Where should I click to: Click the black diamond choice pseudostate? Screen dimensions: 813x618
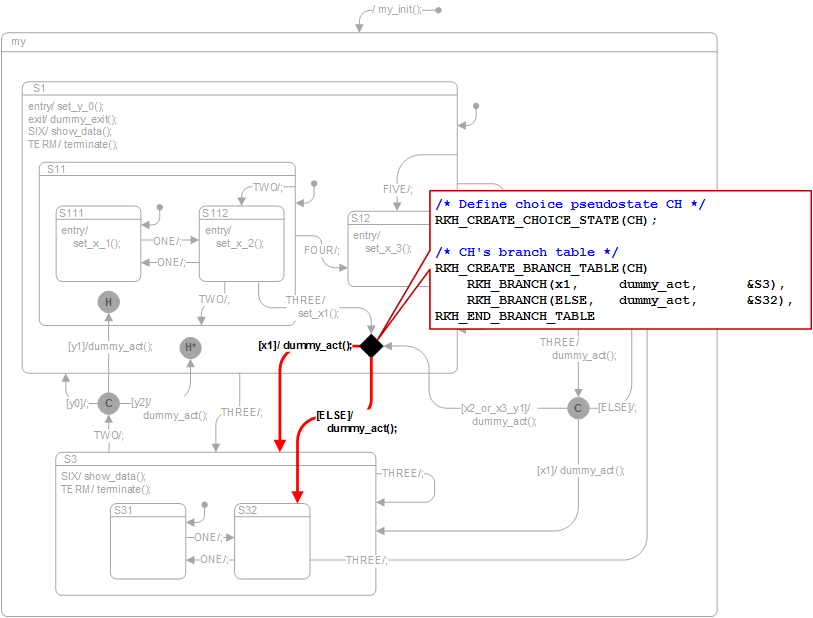click(372, 346)
